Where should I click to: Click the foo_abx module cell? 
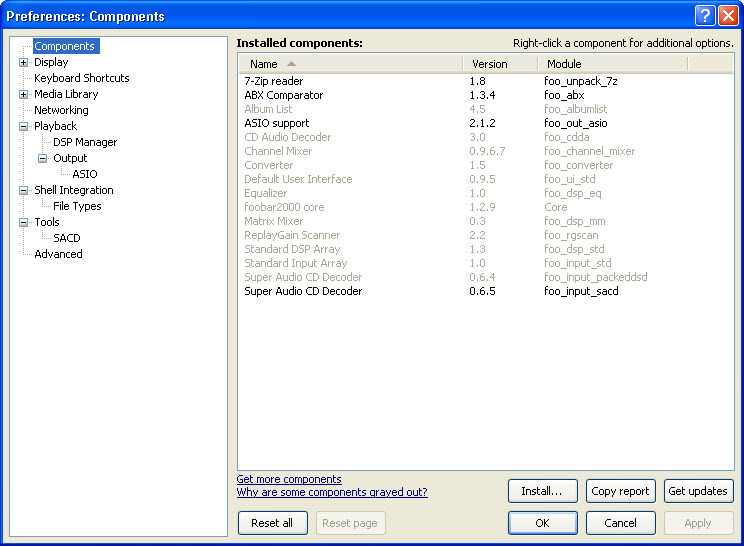click(564, 95)
